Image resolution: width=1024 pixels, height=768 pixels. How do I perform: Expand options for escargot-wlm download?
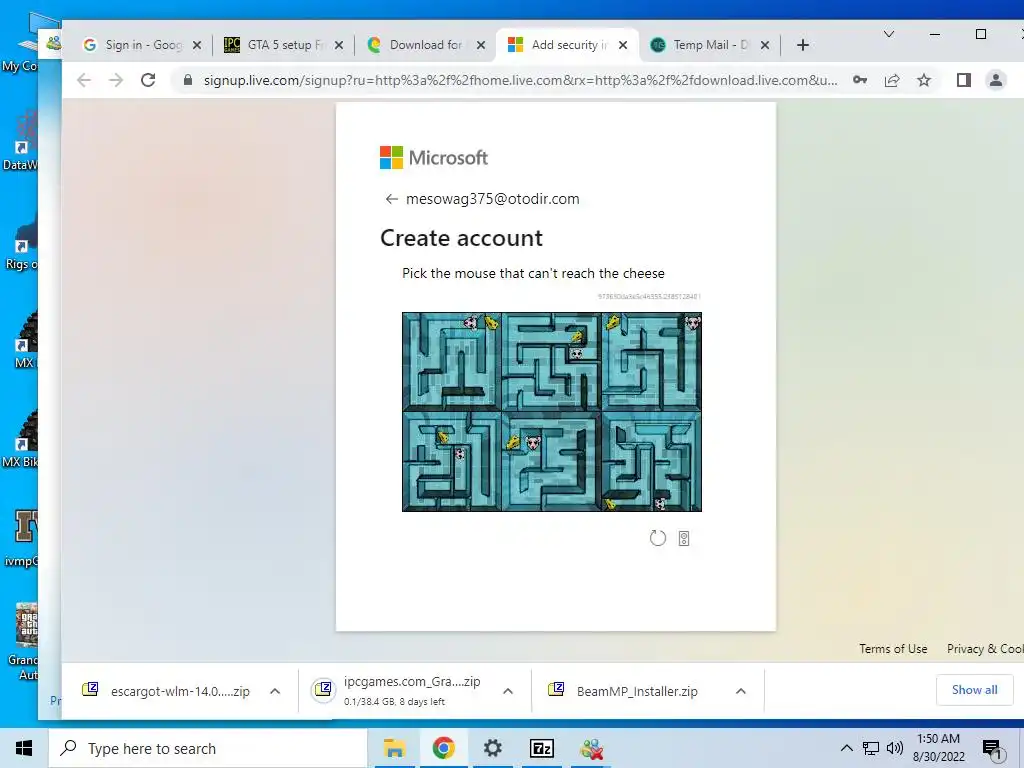[275, 691]
